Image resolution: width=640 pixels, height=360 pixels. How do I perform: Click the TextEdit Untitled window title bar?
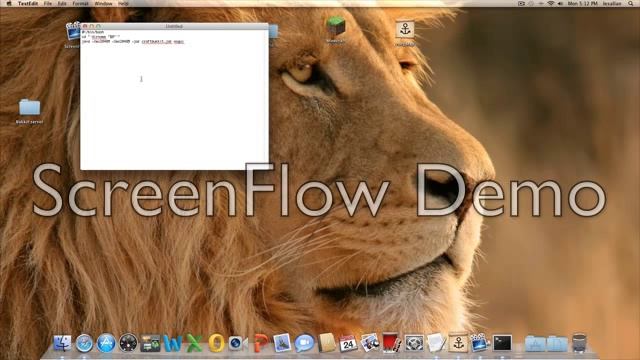(x=174, y=26)
